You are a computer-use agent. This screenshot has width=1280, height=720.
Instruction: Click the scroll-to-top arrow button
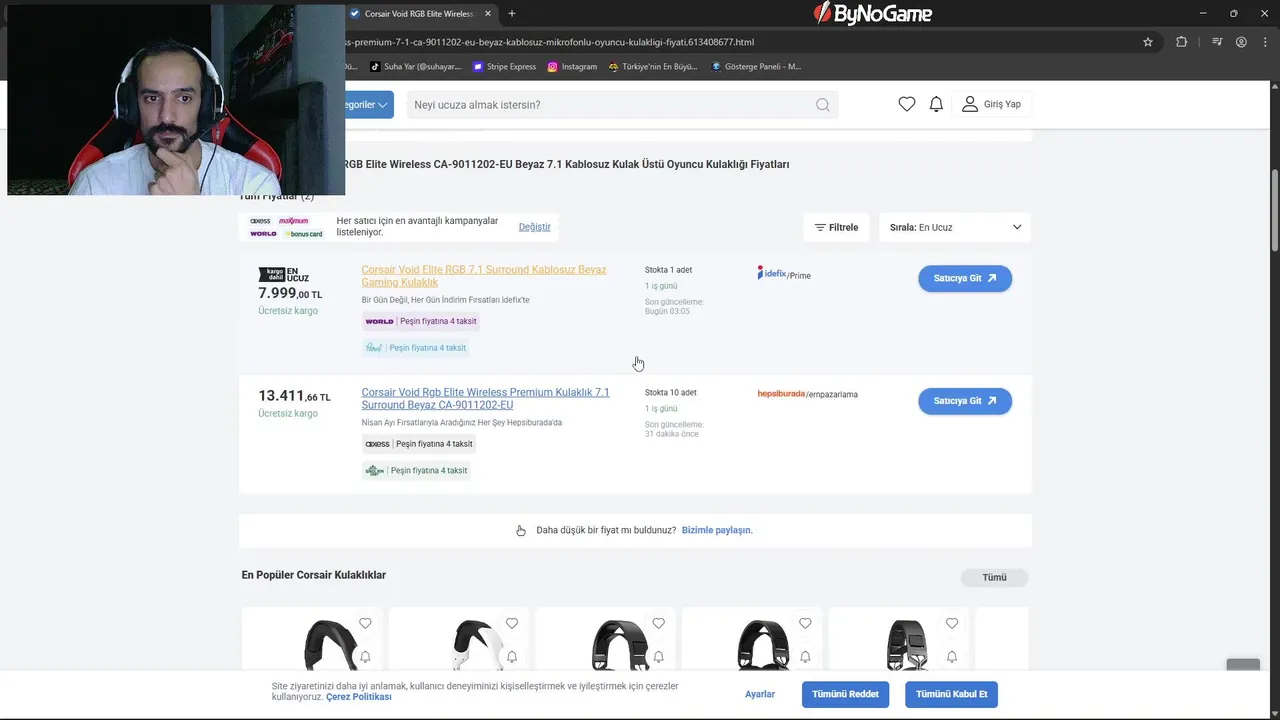click(1243, 667)
